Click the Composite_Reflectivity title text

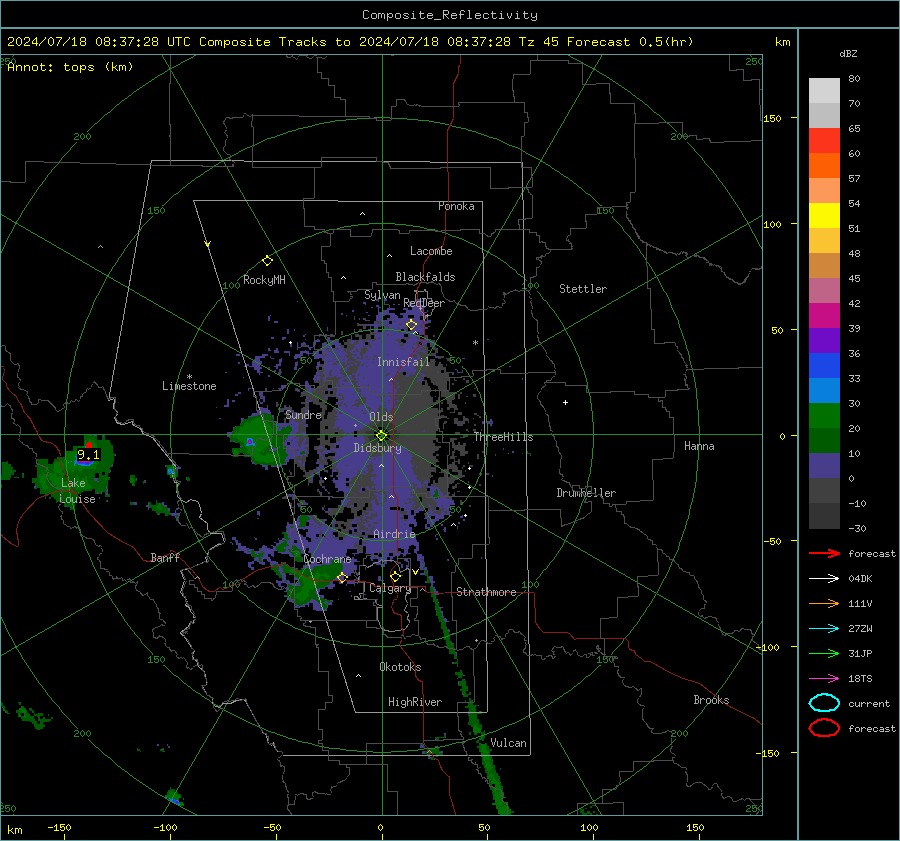pos(450,15)
